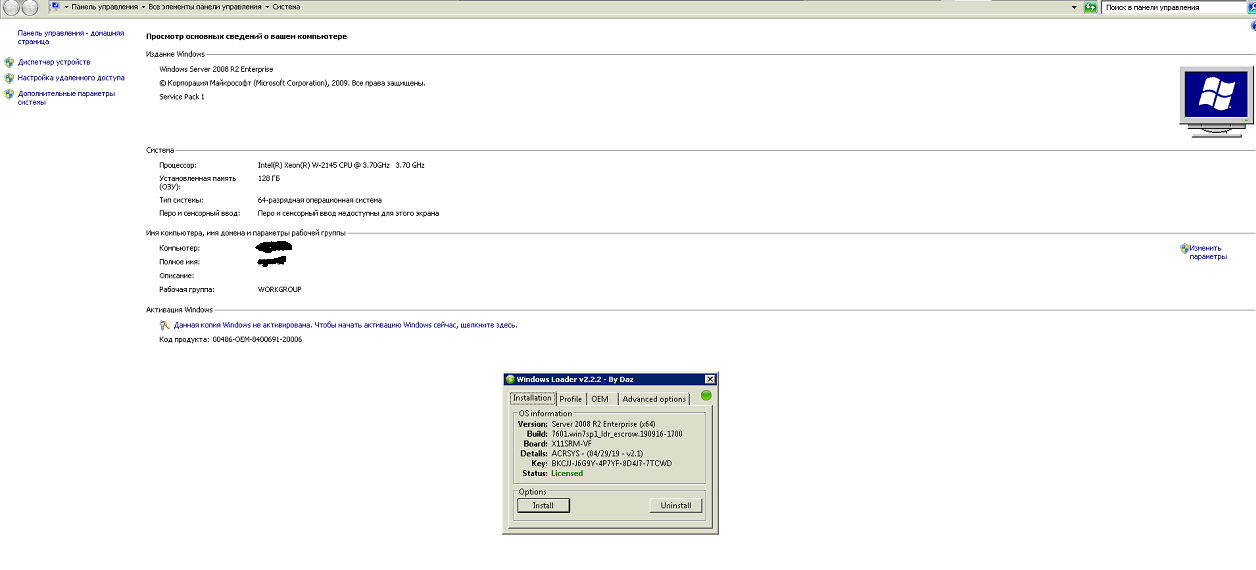The image size is (1256, 570).
Task: Click the Forward navigation arrow button
Action: [31, 7]
